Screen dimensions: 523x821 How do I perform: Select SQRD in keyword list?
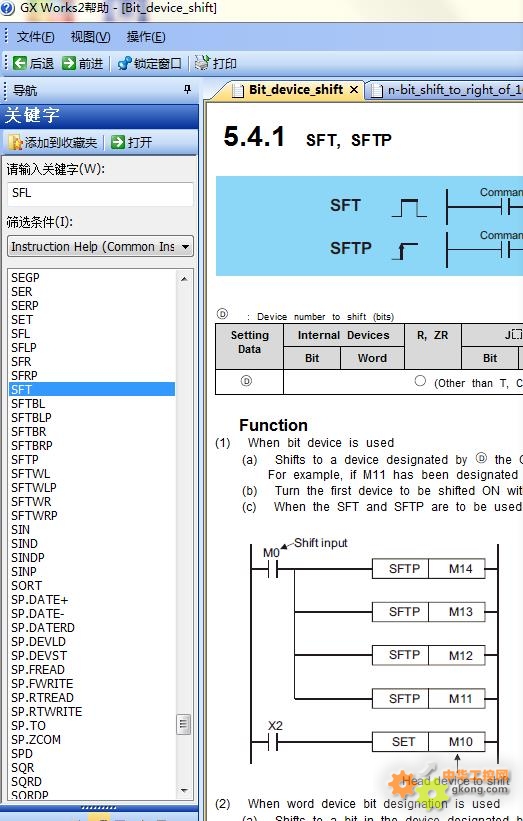[26, 782]
